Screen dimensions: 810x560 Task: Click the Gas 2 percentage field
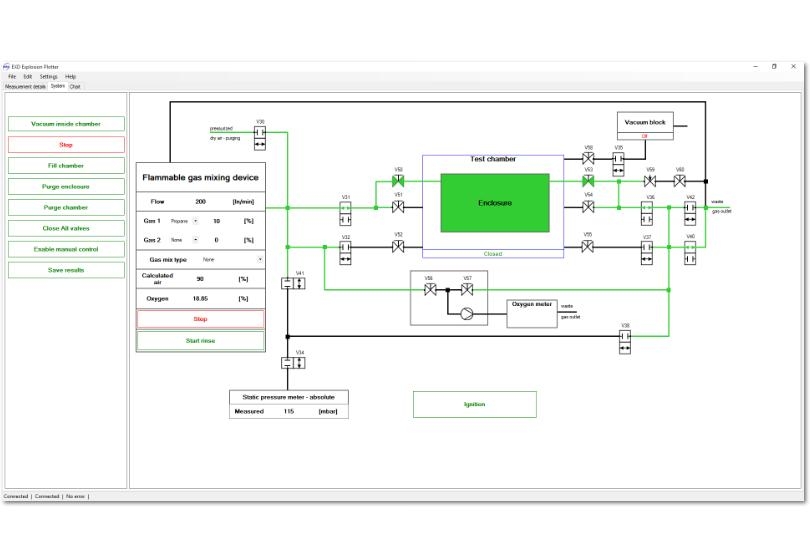click(216, 240)
